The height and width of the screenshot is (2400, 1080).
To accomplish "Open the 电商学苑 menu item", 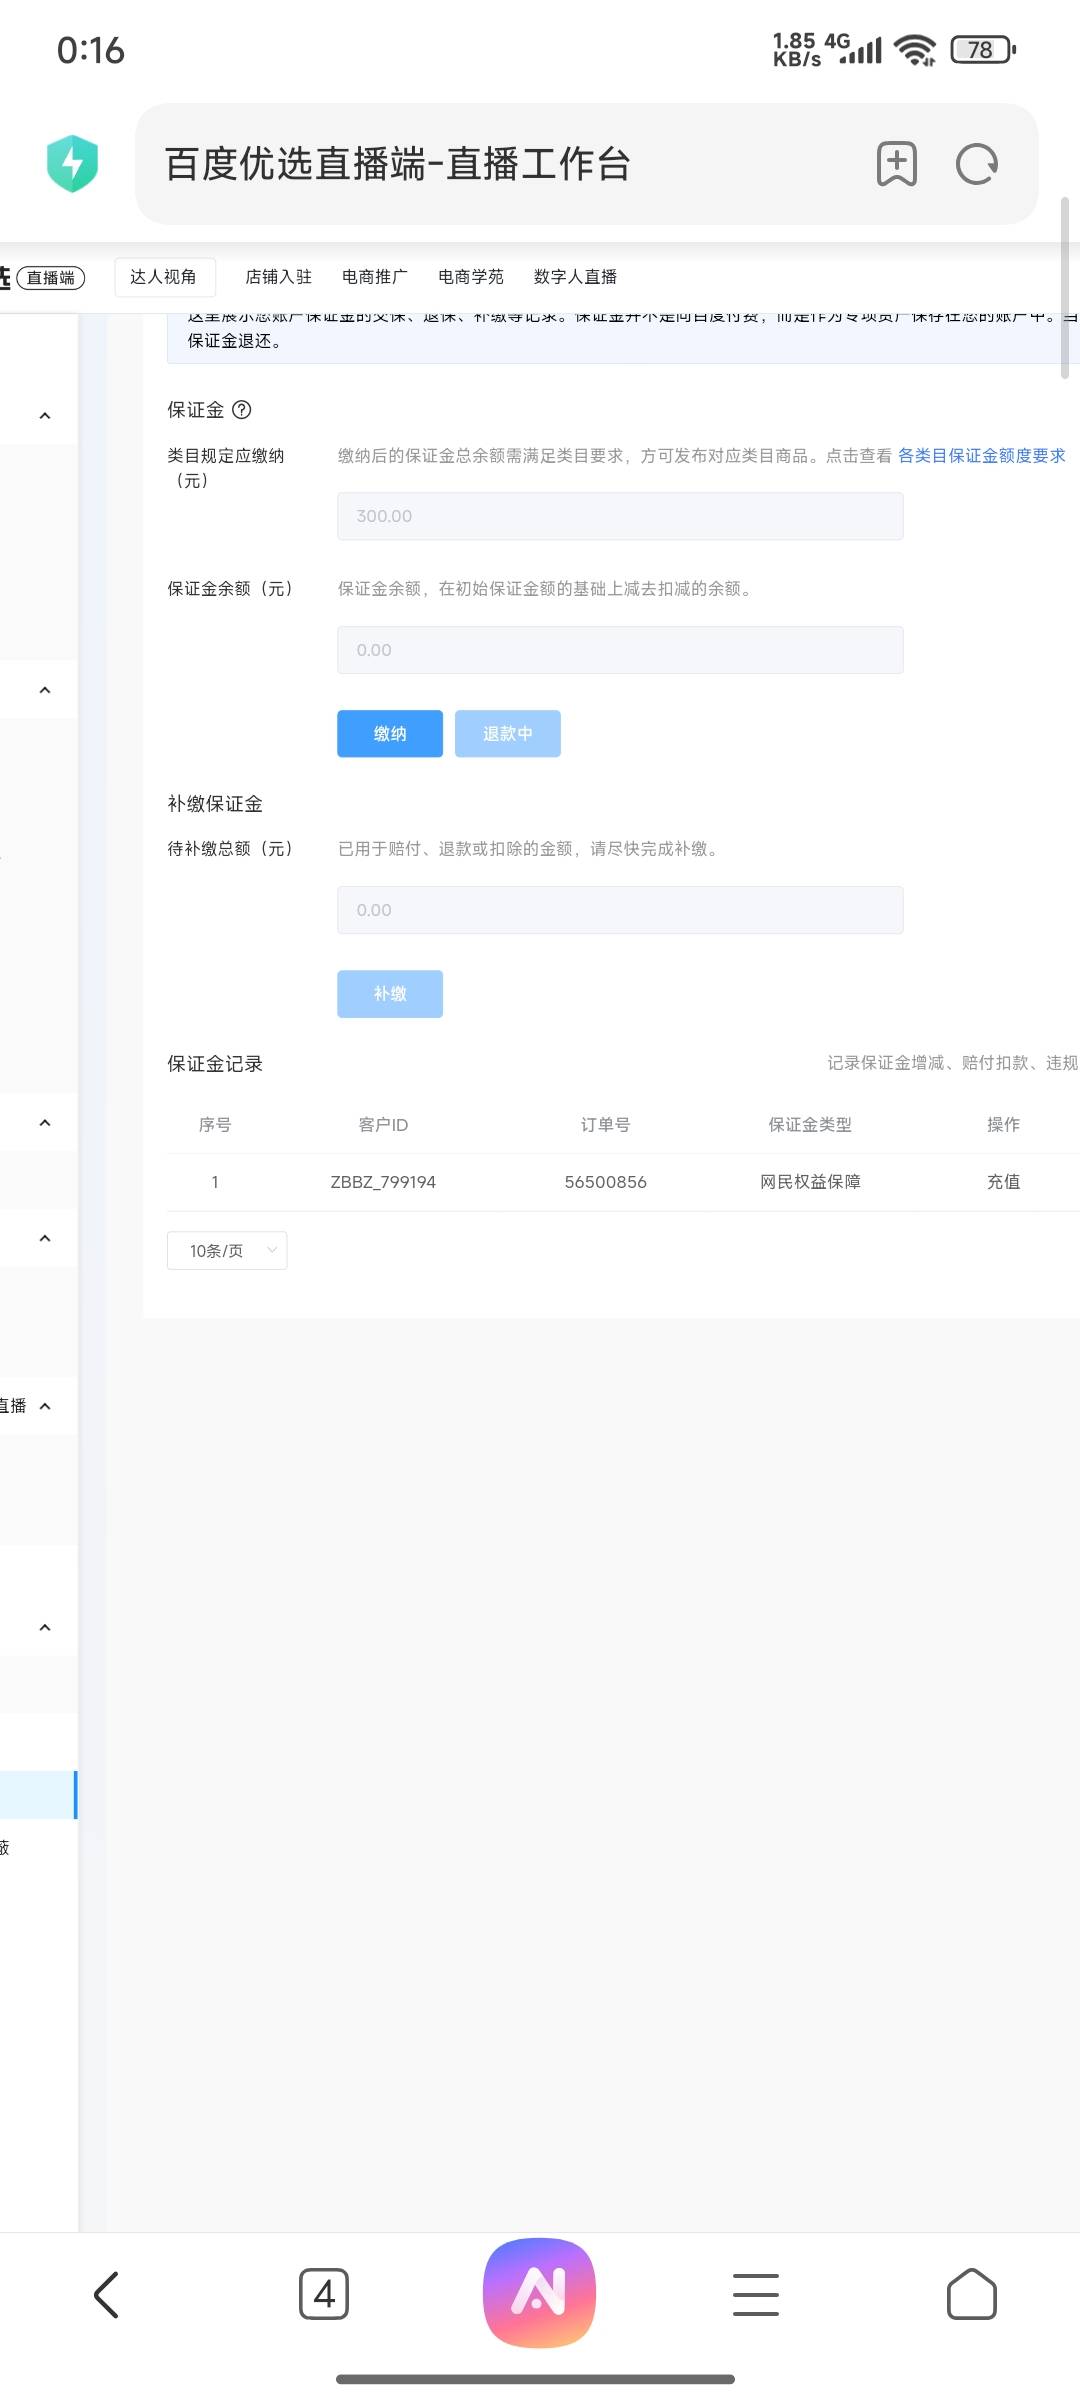I will [470, 277].
